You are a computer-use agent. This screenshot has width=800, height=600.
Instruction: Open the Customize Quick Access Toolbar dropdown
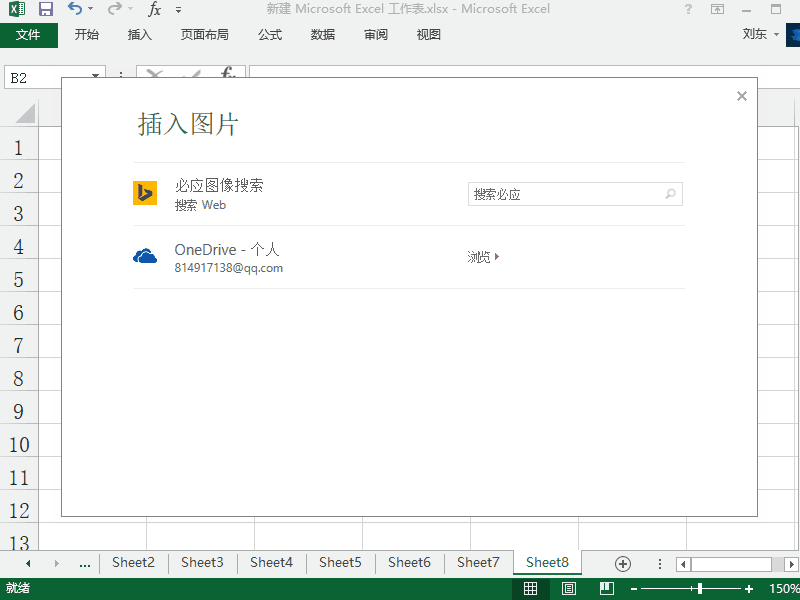(x=178, y=10)
